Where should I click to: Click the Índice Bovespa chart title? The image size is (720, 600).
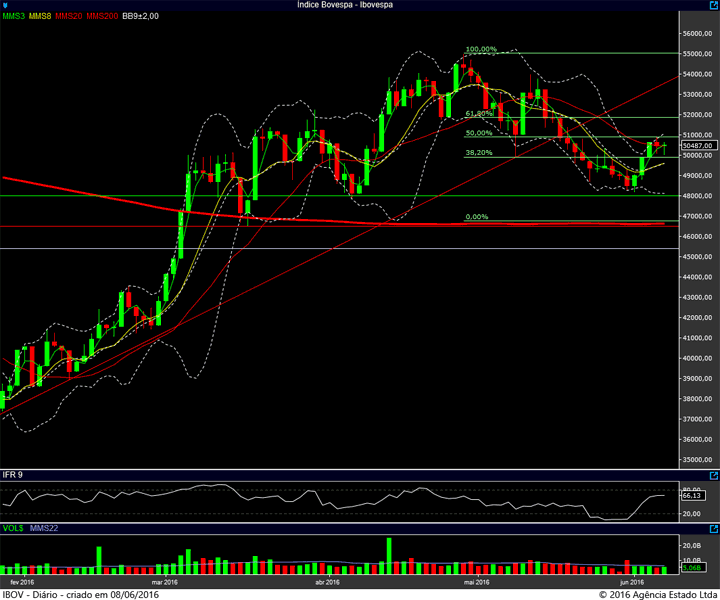click(345, 5)
